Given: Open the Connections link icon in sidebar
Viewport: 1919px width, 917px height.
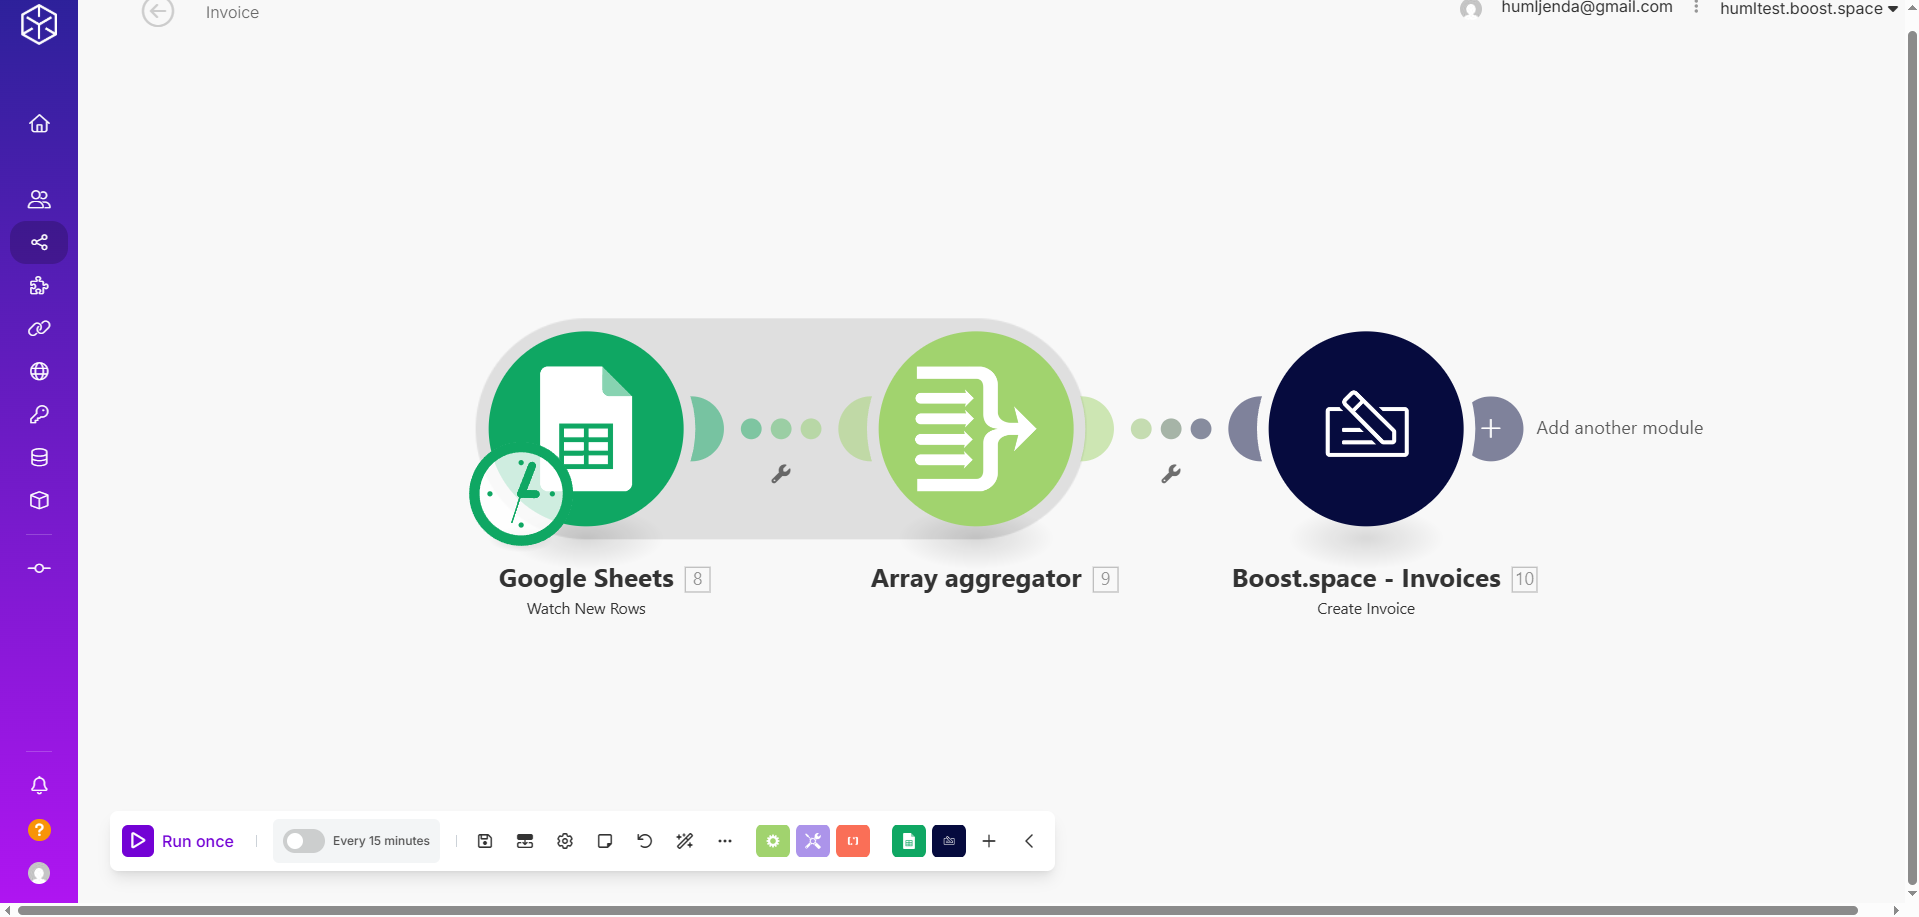Looking at the screenshot, I should (39, 328).
